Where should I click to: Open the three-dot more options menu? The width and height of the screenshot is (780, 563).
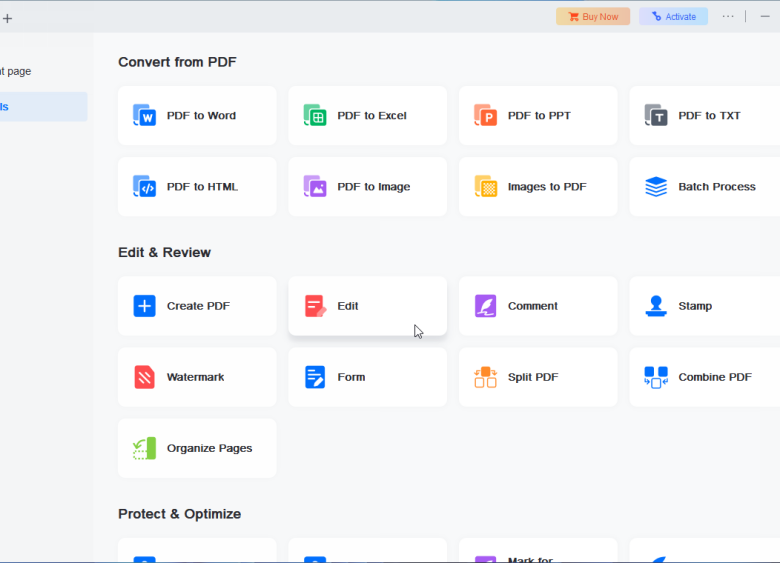coord(728,17)
